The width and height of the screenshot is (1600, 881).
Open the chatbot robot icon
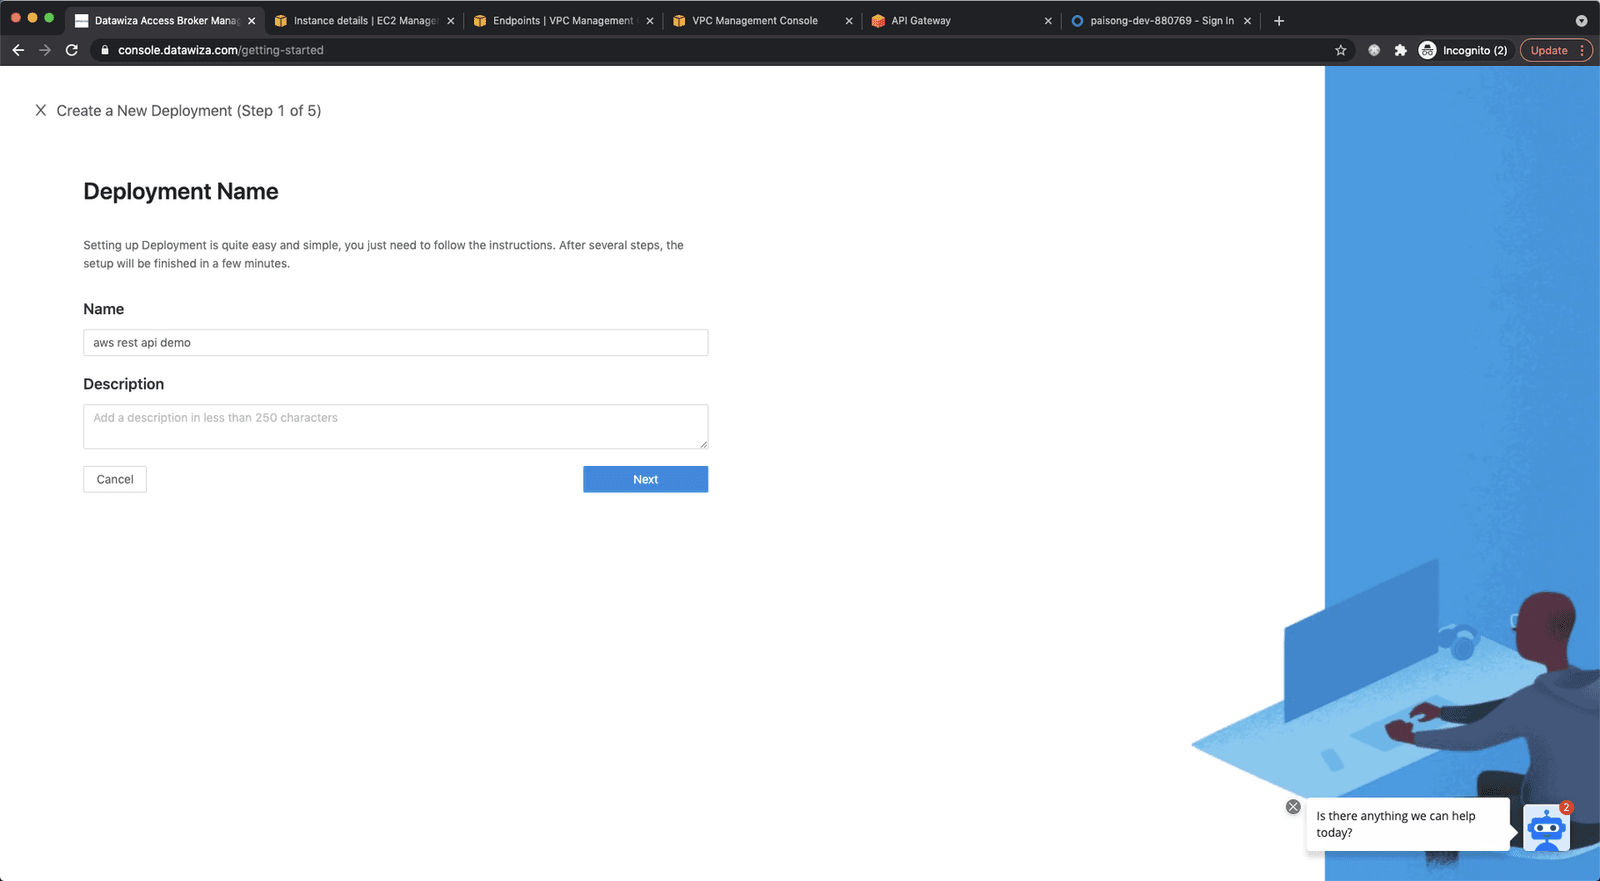pos(1546,828)
